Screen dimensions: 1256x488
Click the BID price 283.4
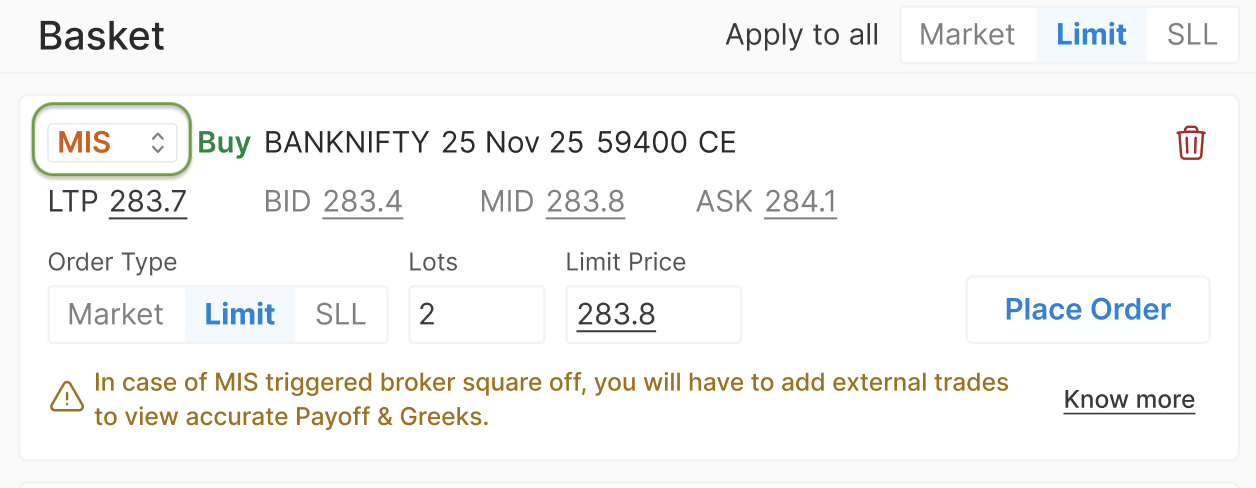(x=362, y=202)
